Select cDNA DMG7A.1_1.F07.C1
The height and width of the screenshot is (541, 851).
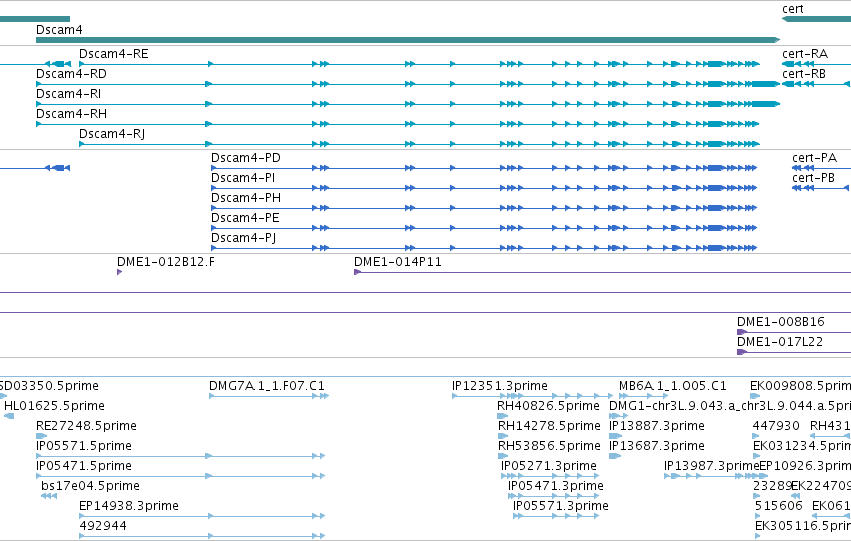click(x=266, y=386)
